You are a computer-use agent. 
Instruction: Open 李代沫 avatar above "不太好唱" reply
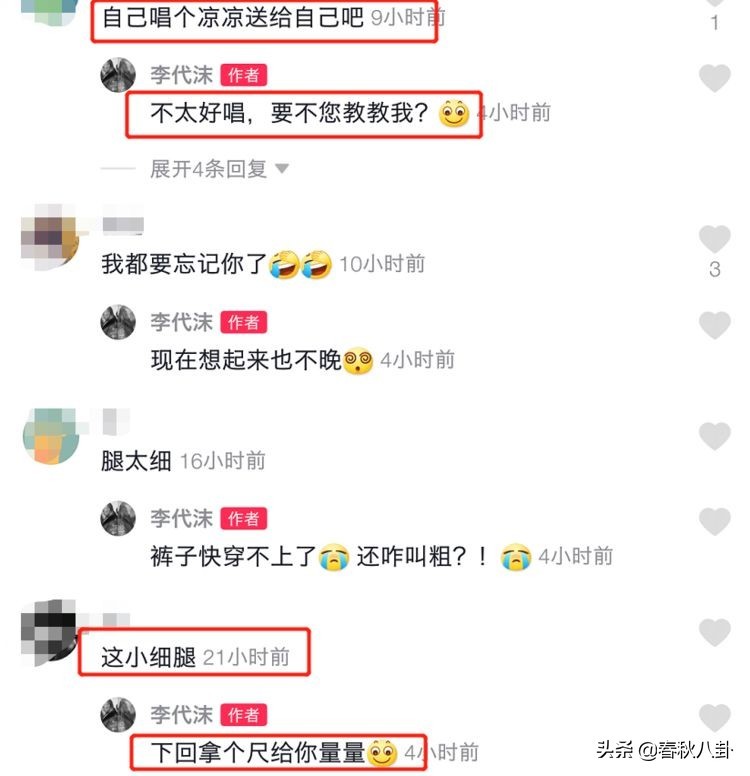click(118, 75)
